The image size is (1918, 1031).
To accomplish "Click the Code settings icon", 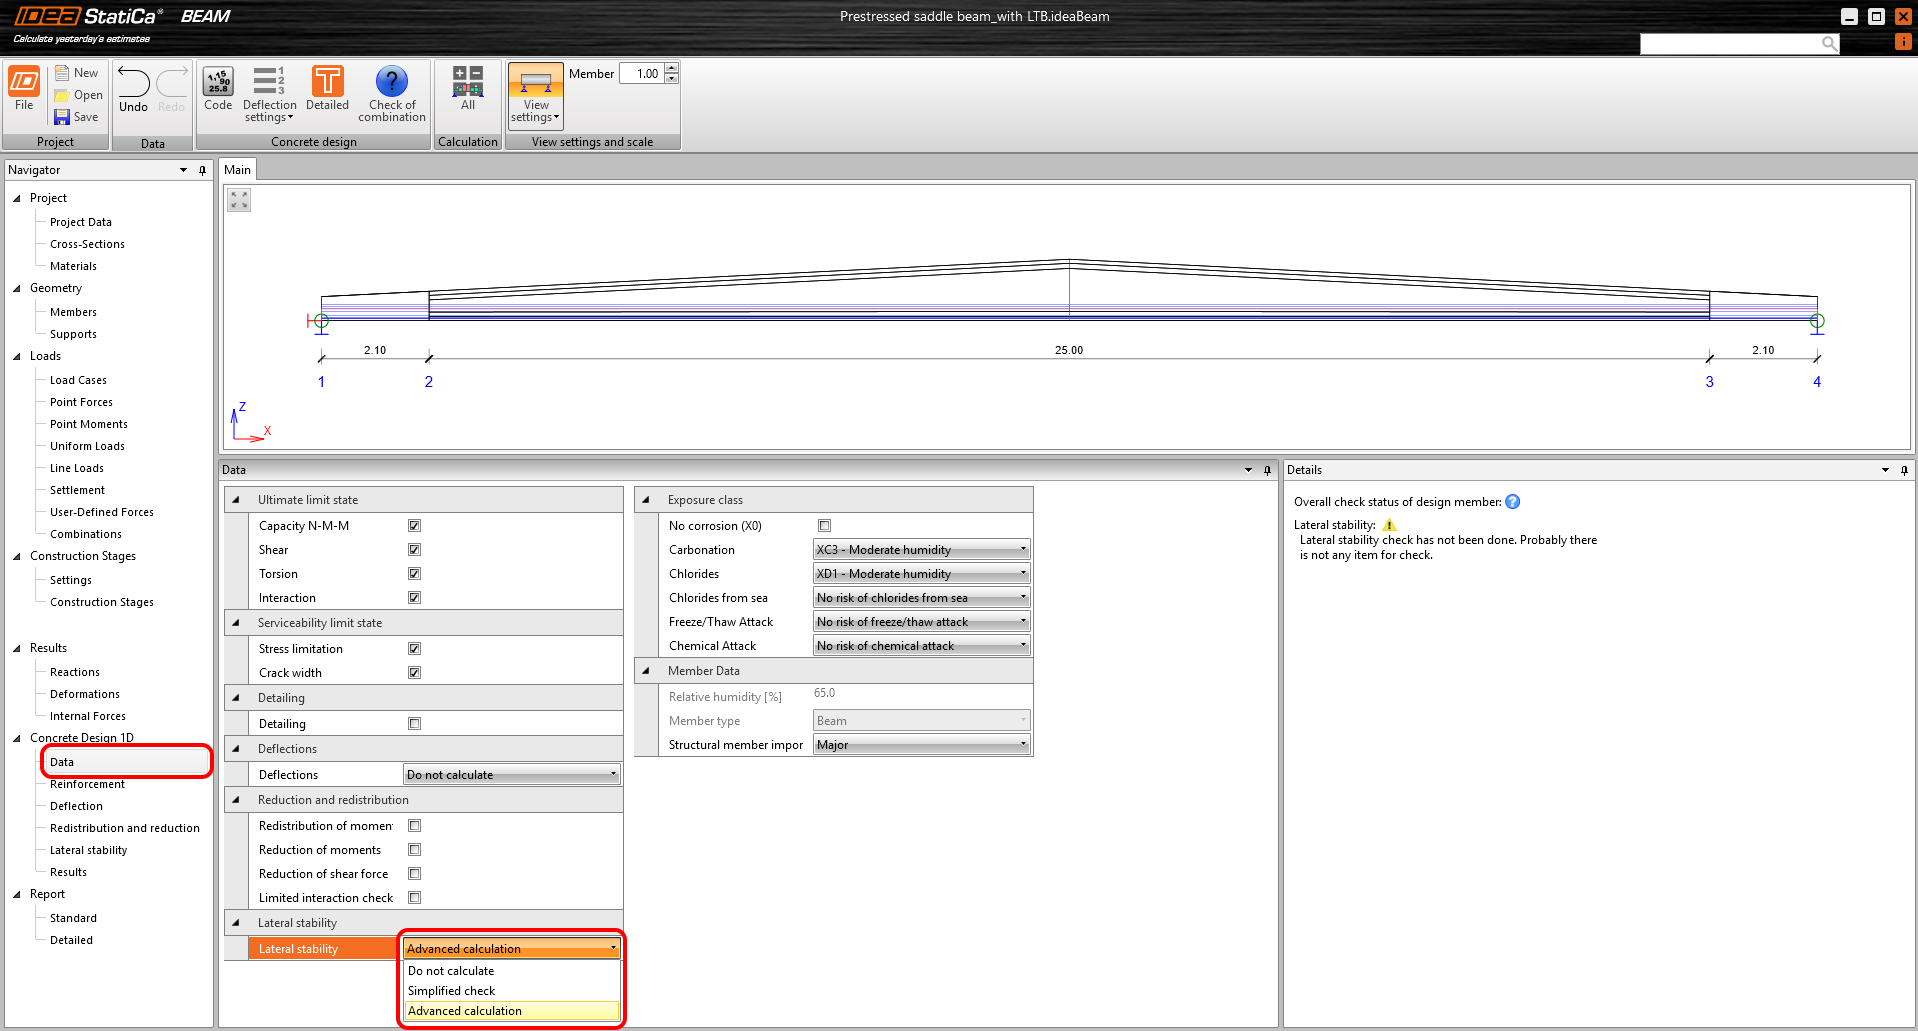I will [218, 83].
